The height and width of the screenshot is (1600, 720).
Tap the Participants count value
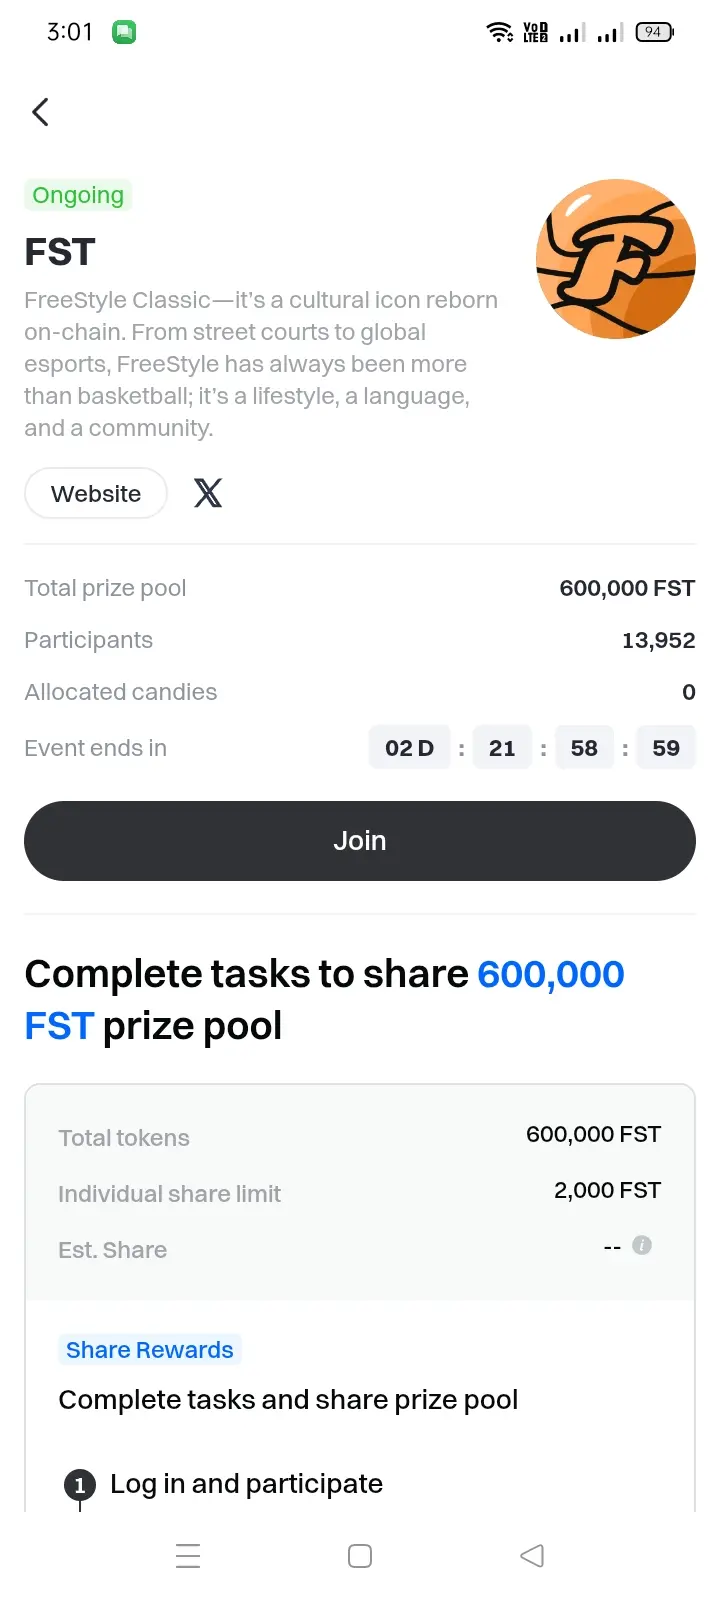click(658, 640)
